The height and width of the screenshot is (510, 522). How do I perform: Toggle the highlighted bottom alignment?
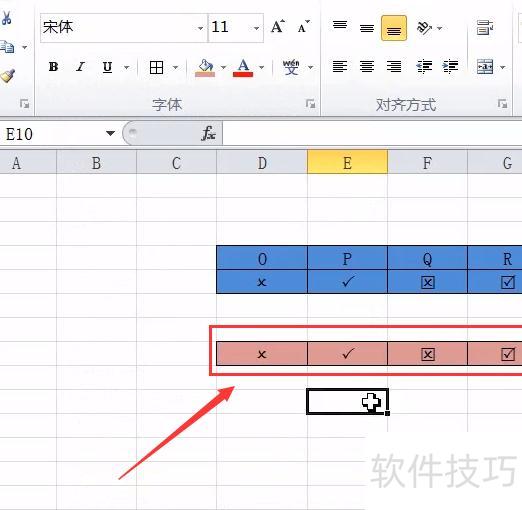tap(394, 28)
